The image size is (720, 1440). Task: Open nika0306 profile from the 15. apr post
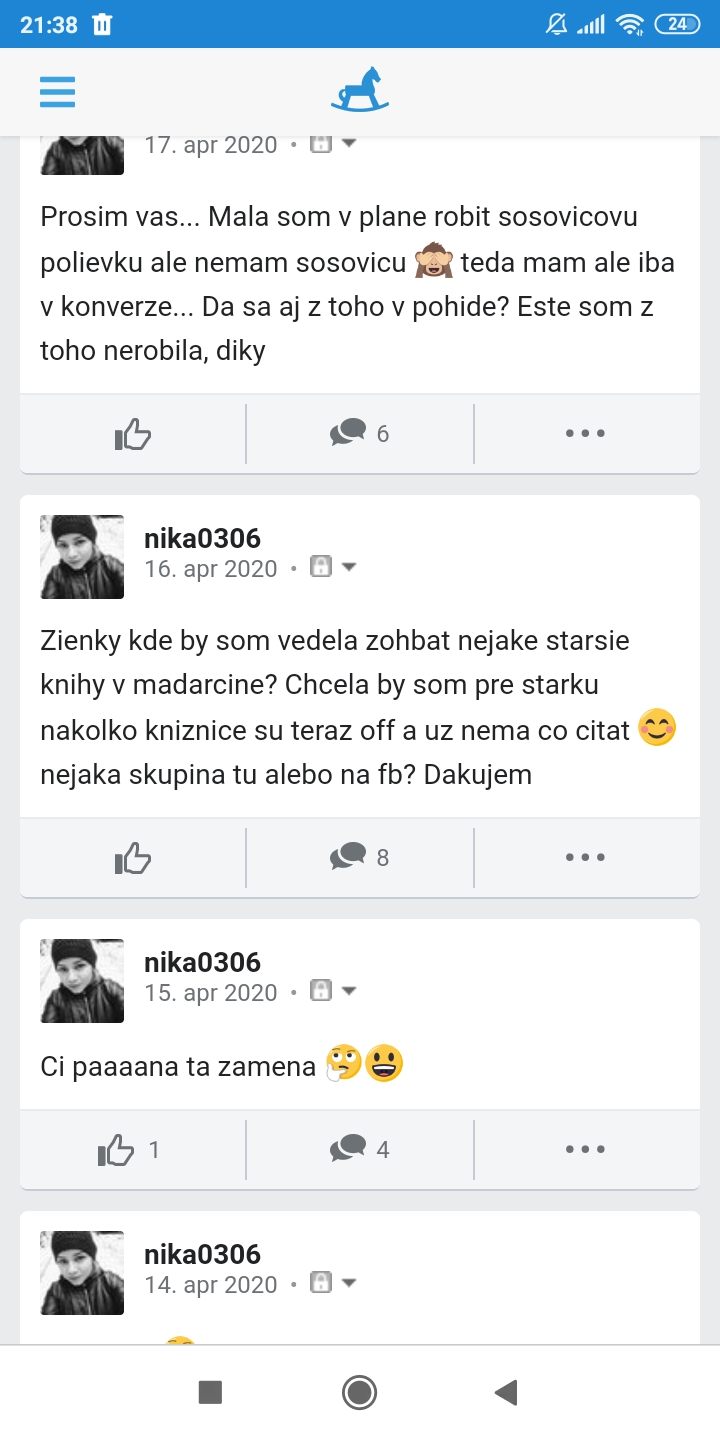[202, 963]
